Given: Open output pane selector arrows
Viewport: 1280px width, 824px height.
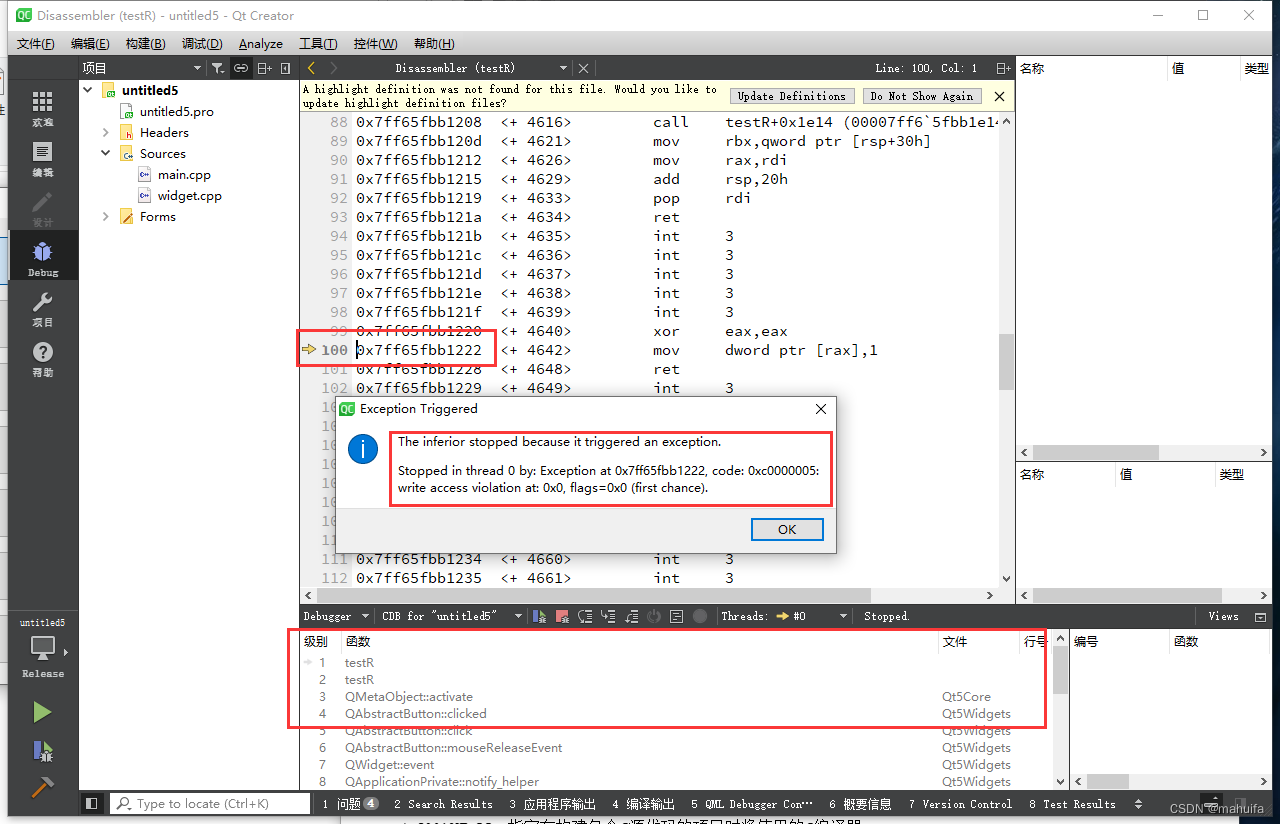Looking at the screenshot, I should (x=1138, y=803).
